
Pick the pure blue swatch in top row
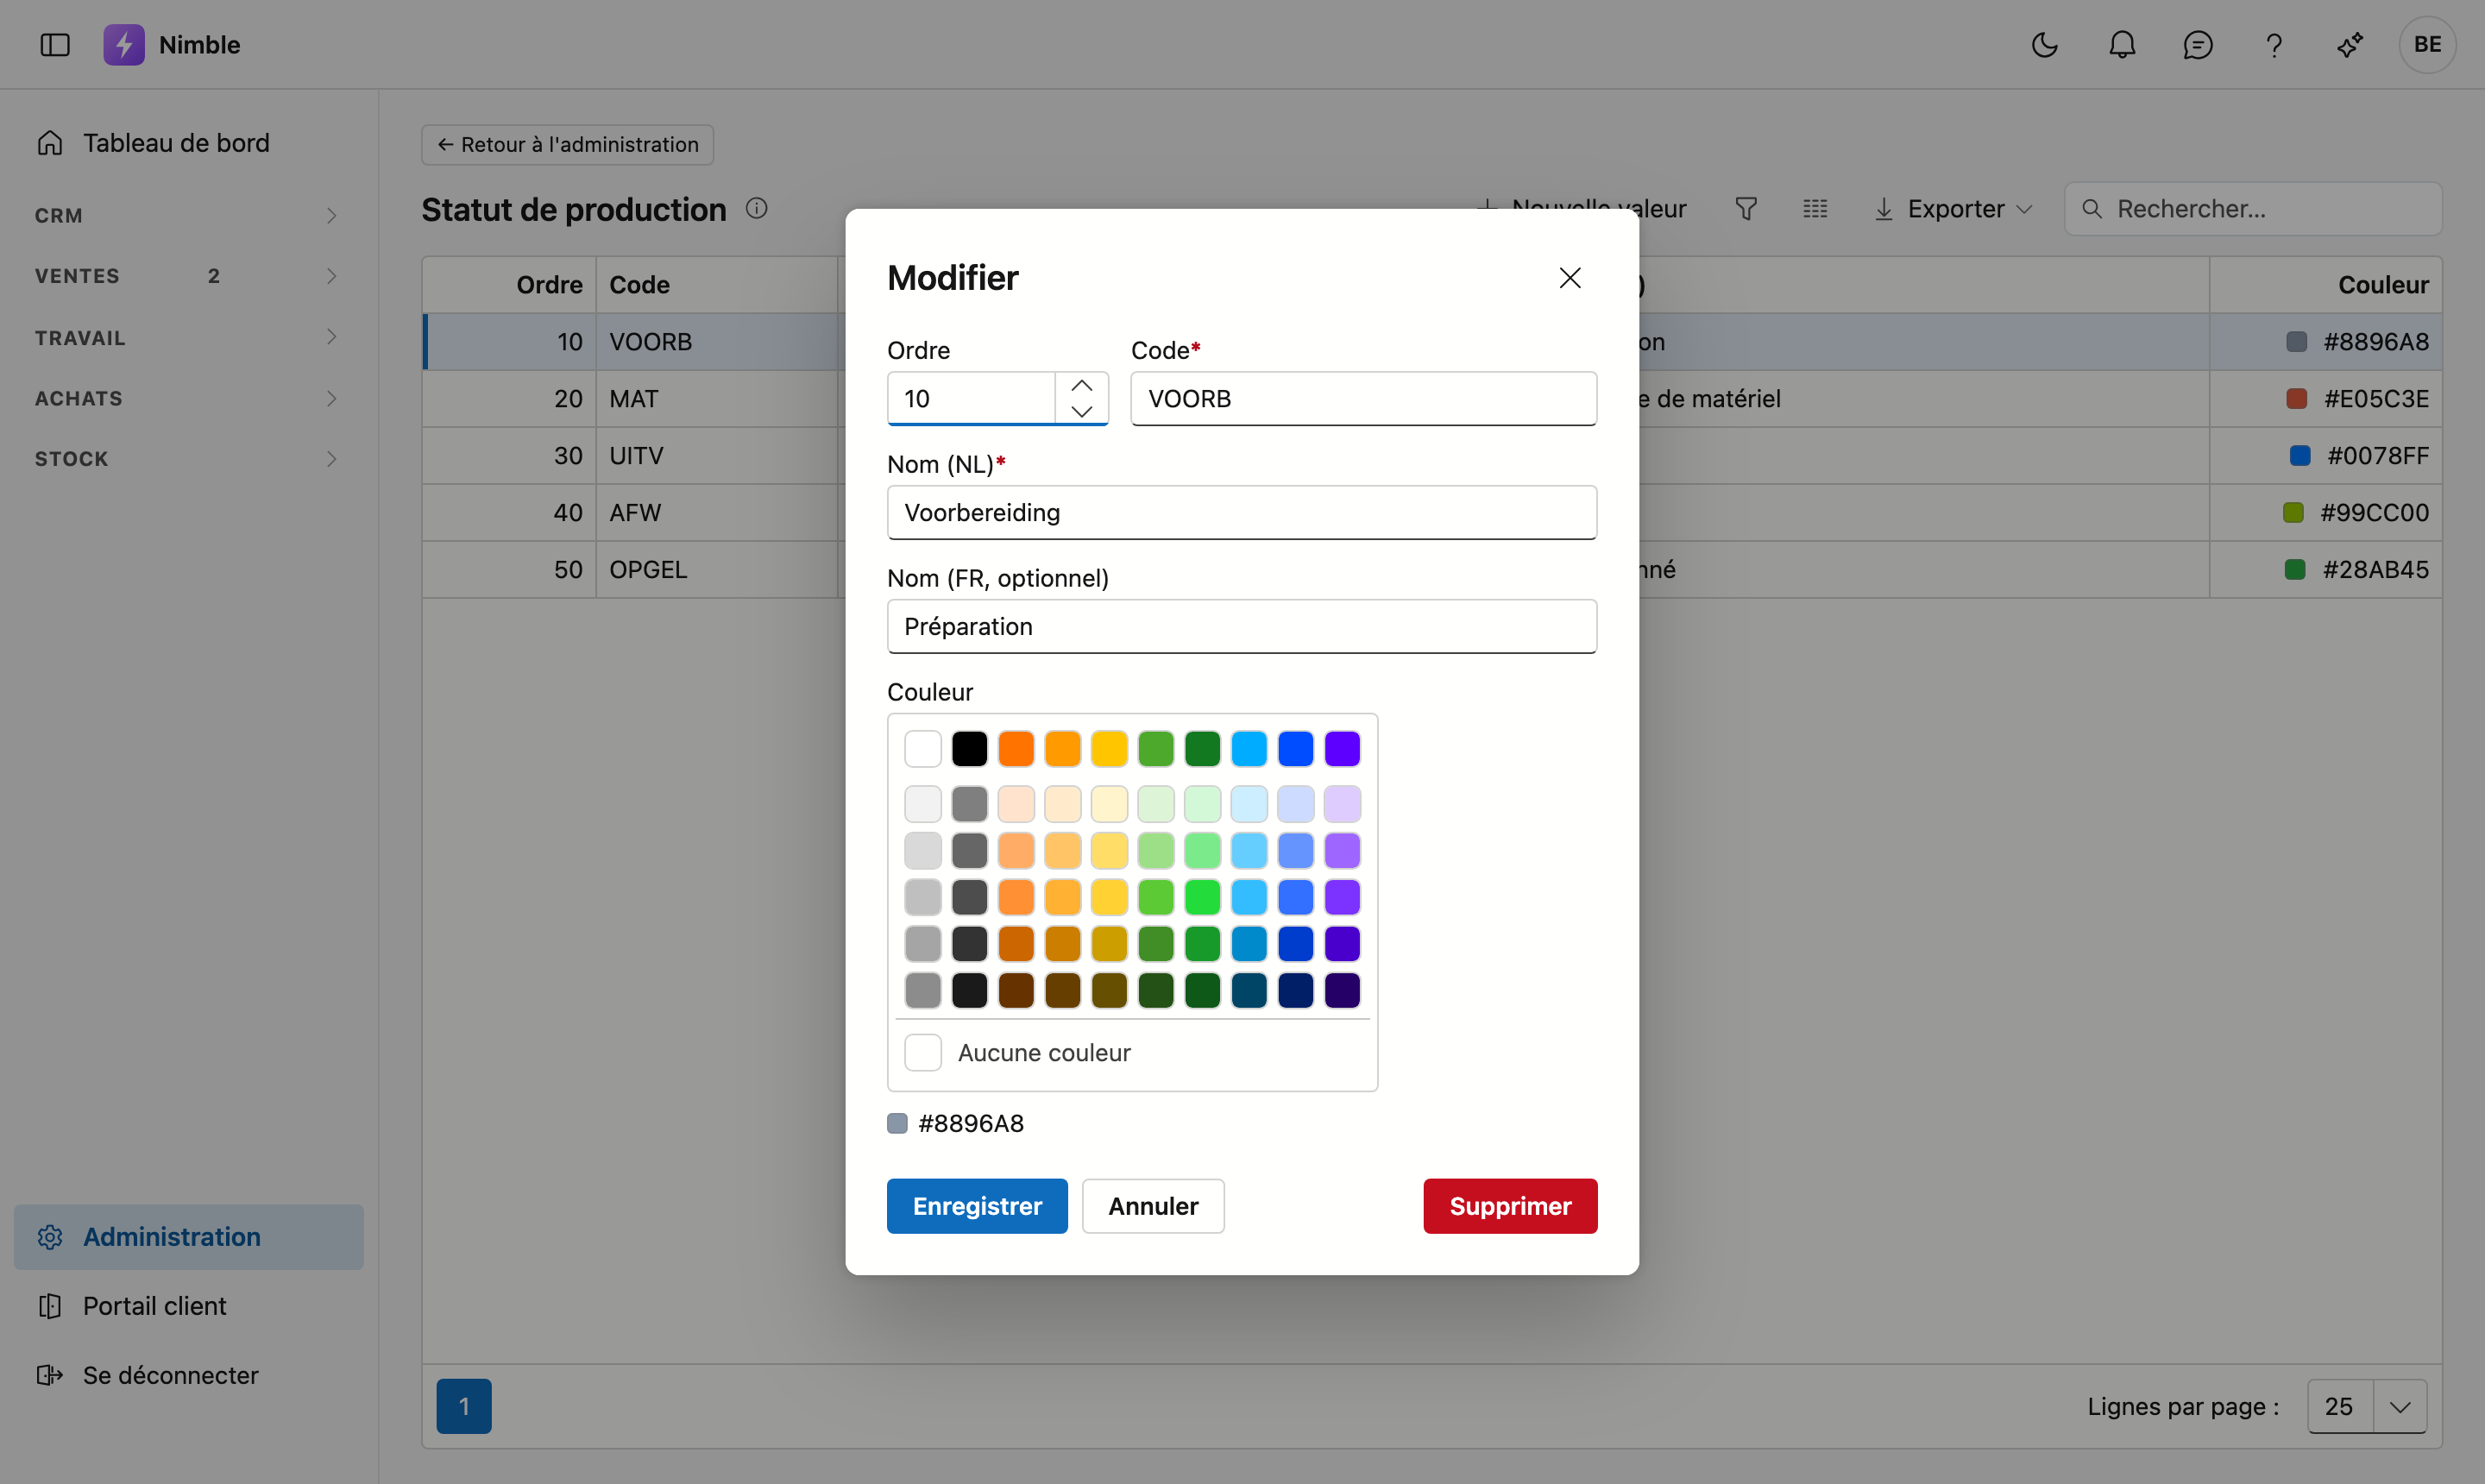pos(1295,749)
